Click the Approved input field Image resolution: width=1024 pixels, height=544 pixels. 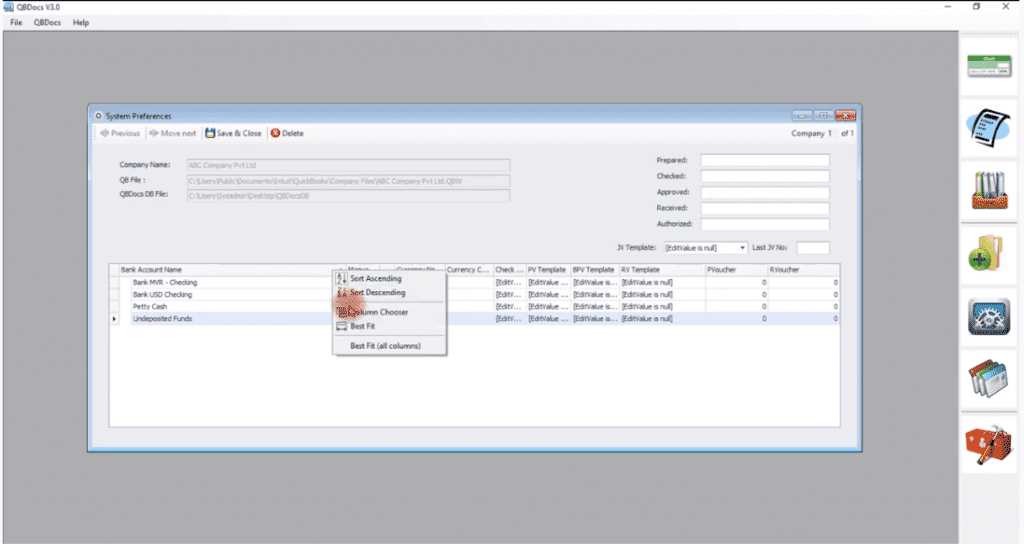click(765, 192)
